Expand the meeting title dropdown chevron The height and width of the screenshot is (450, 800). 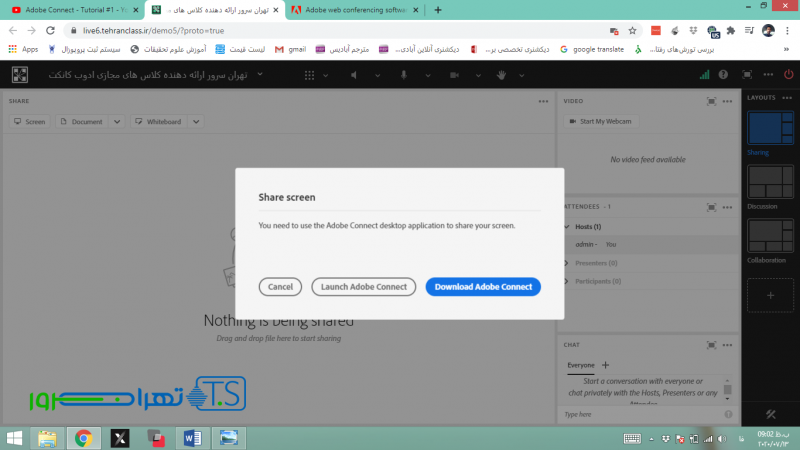click(260, 75)
